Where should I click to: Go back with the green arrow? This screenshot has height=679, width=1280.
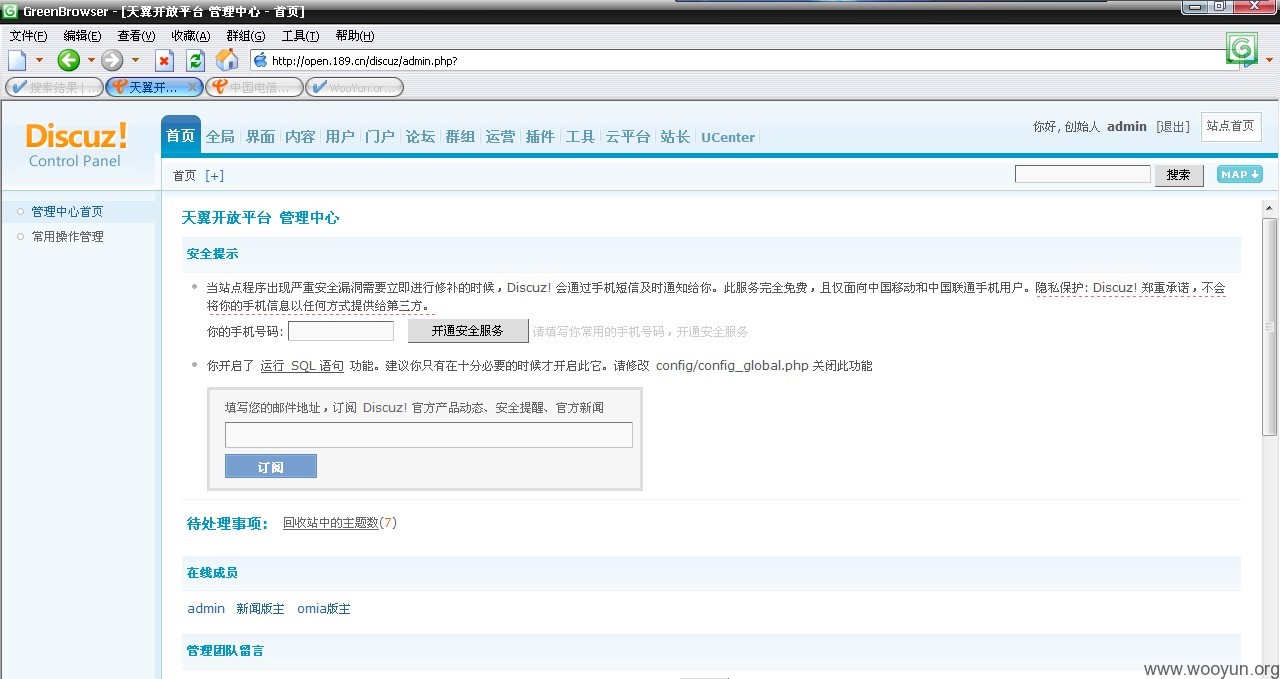[x=68, y=60]
